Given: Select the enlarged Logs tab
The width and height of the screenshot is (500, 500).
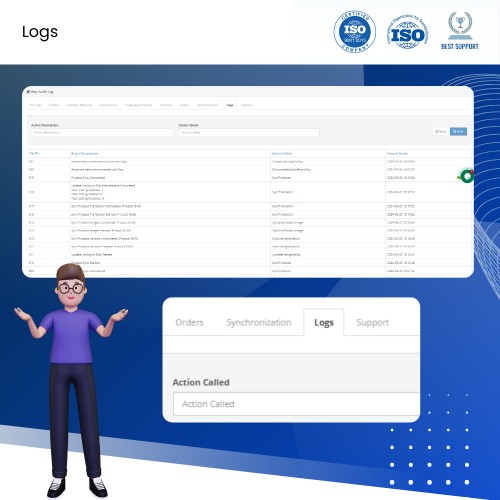Looking at the screenshot, I should tap(324, 322).
